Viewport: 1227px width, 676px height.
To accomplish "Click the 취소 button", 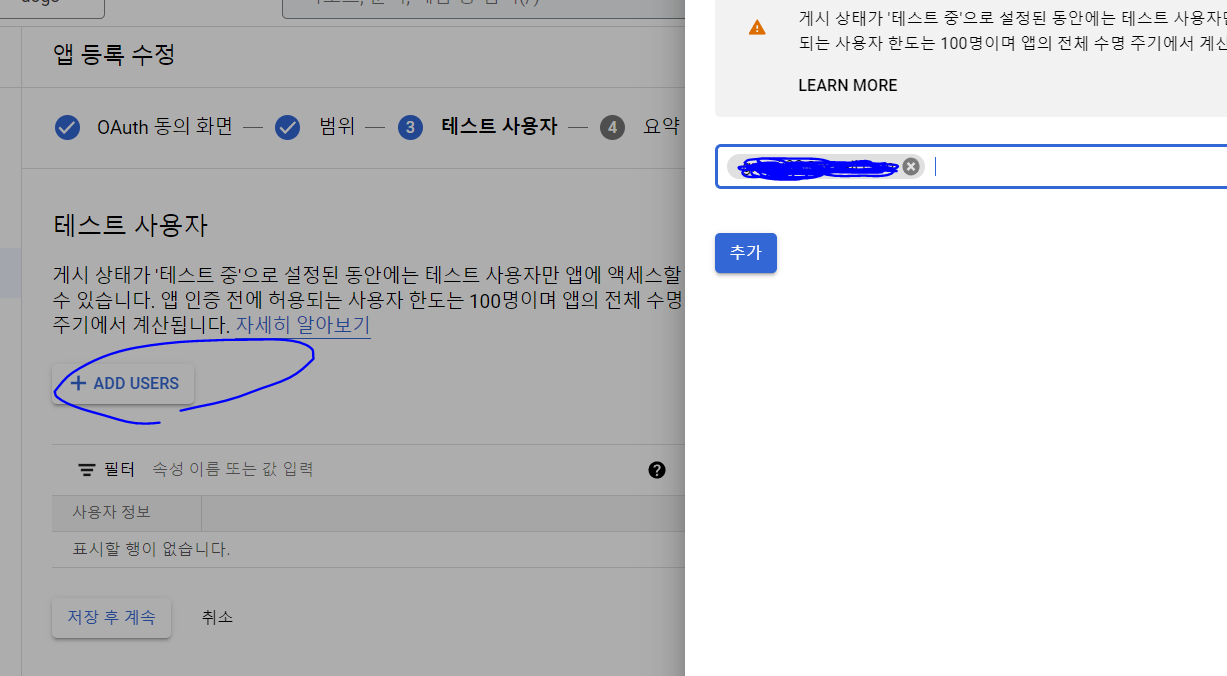I will [x=217, y=618].
